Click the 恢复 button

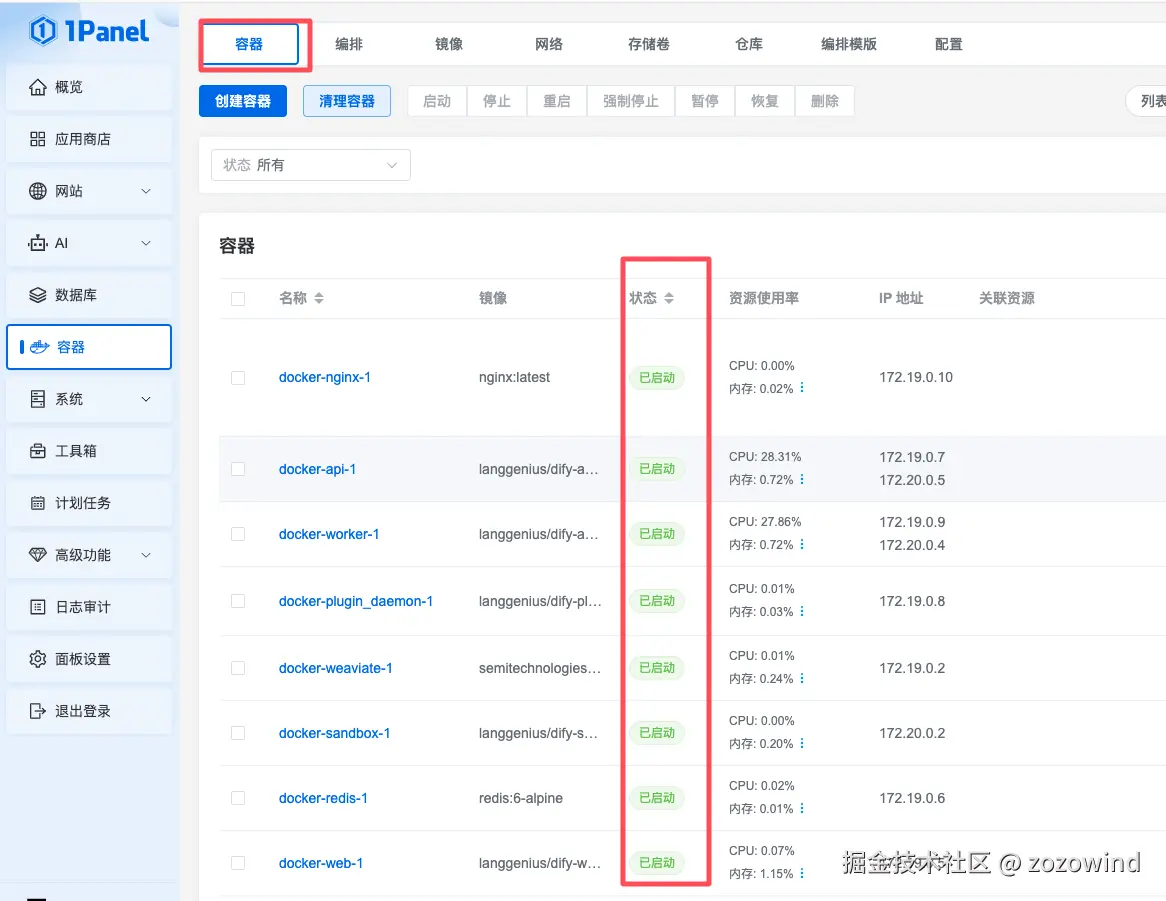point(764,101)
